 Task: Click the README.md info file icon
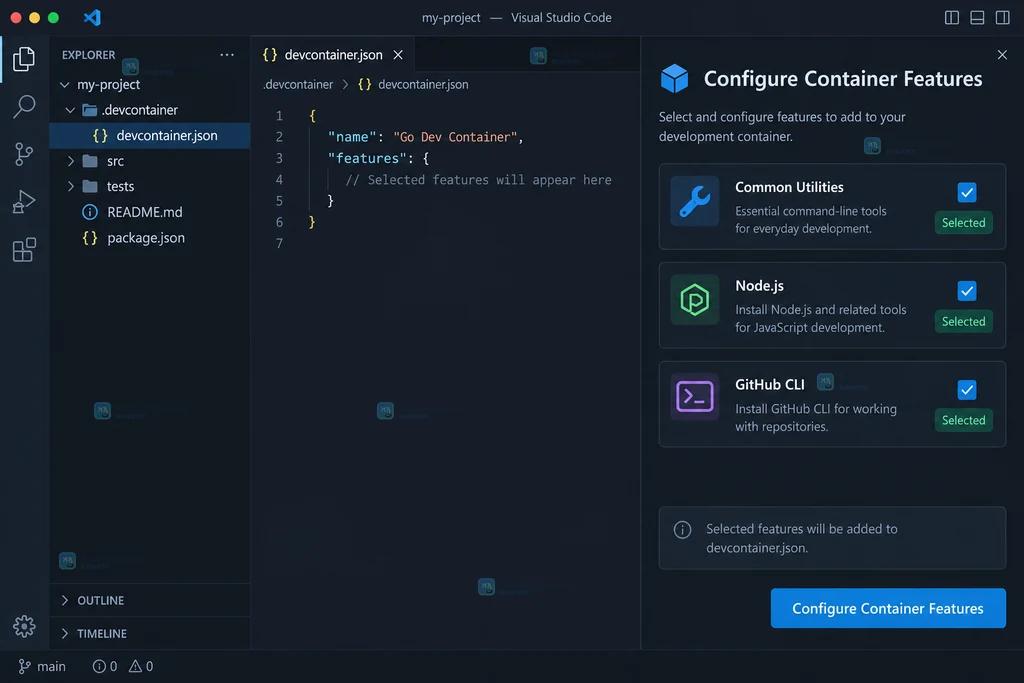tap(89, 212)
